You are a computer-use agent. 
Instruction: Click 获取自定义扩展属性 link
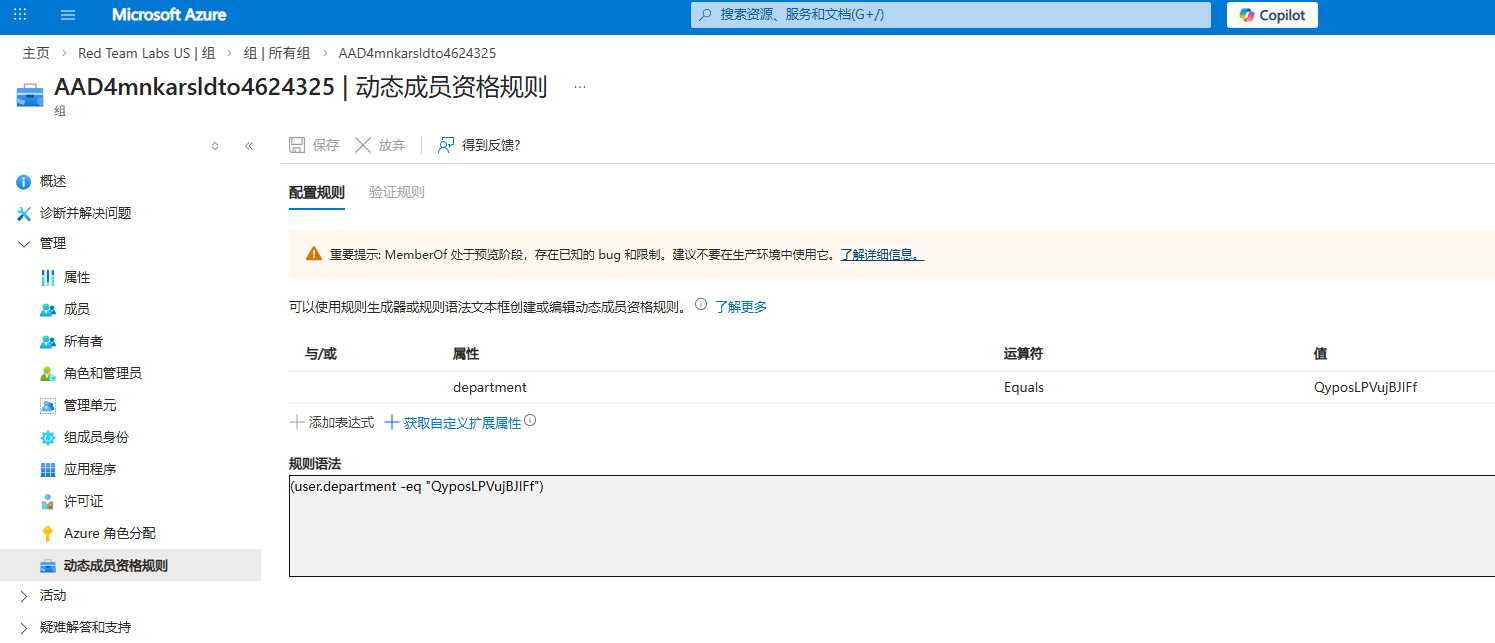462,423
